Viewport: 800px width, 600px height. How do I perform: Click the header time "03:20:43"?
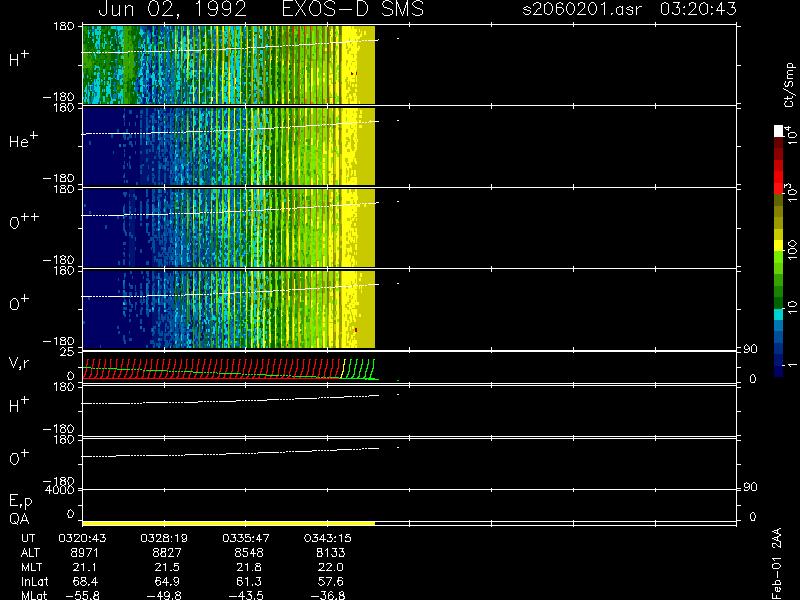pos(698,9)
